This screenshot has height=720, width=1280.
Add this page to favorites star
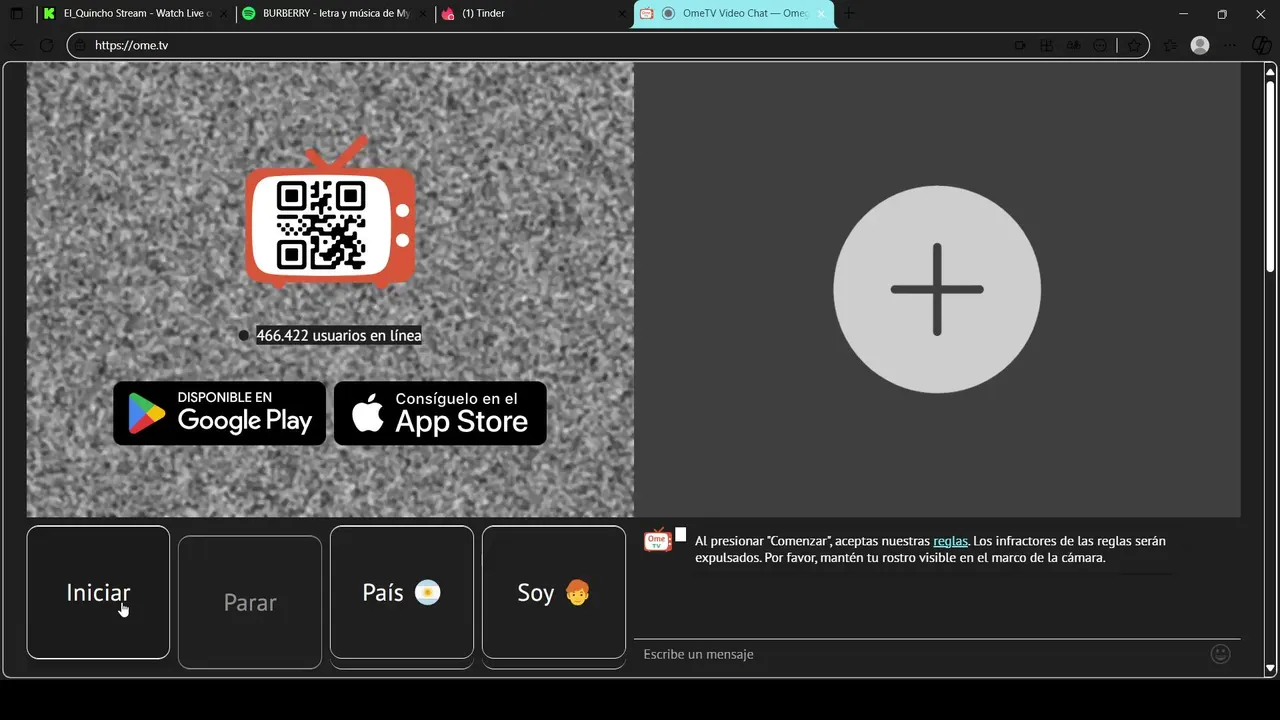pos(1134,45)
